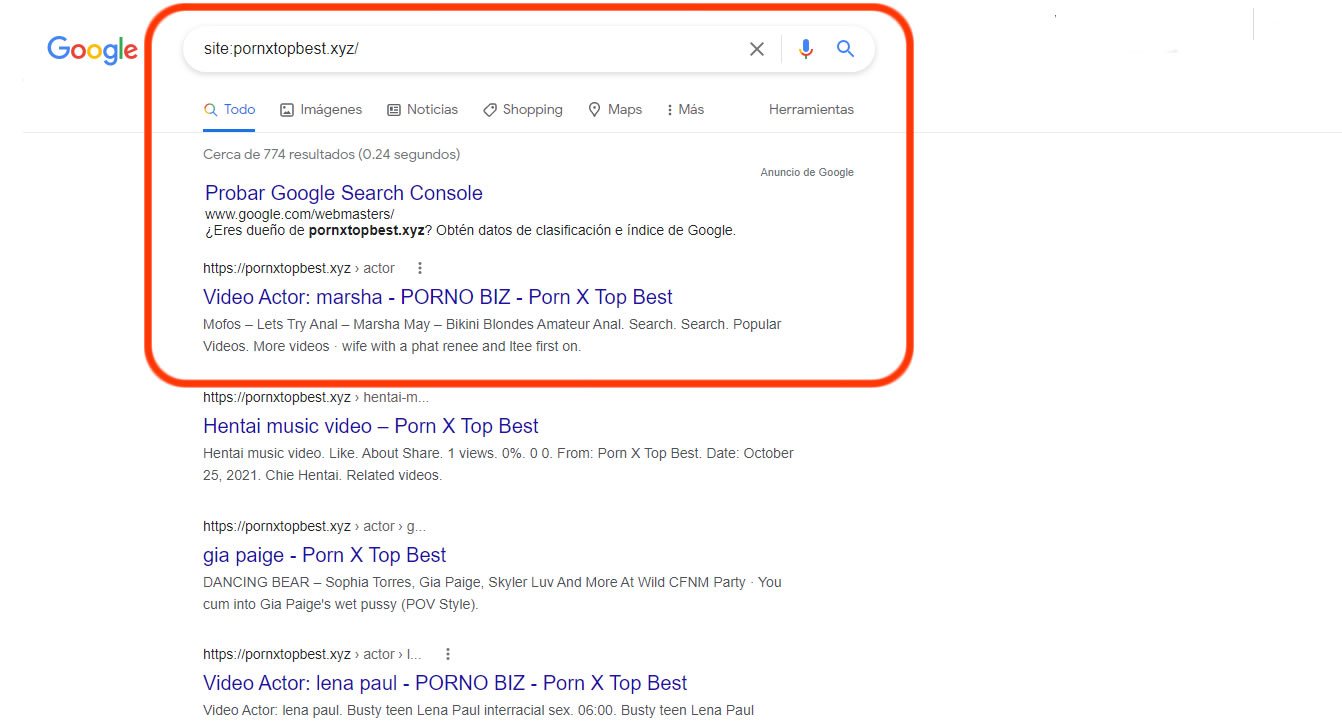Click the 'Anuncio de Google' label
The width and height of the screenshot is (1342, 726).
807,172
